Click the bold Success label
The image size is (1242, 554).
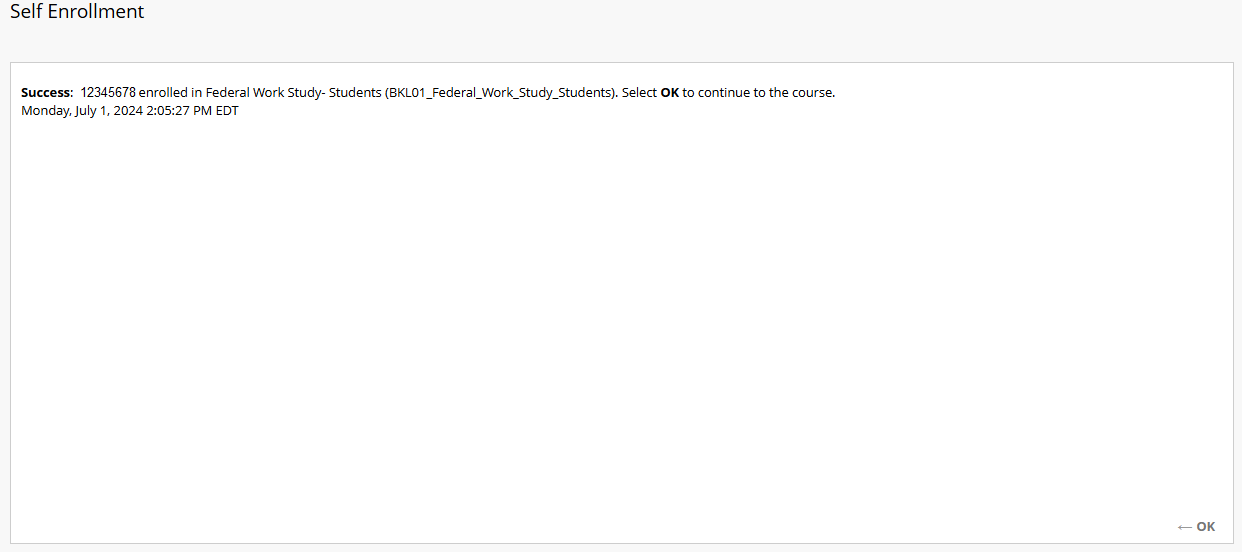(x=47, y=93)
